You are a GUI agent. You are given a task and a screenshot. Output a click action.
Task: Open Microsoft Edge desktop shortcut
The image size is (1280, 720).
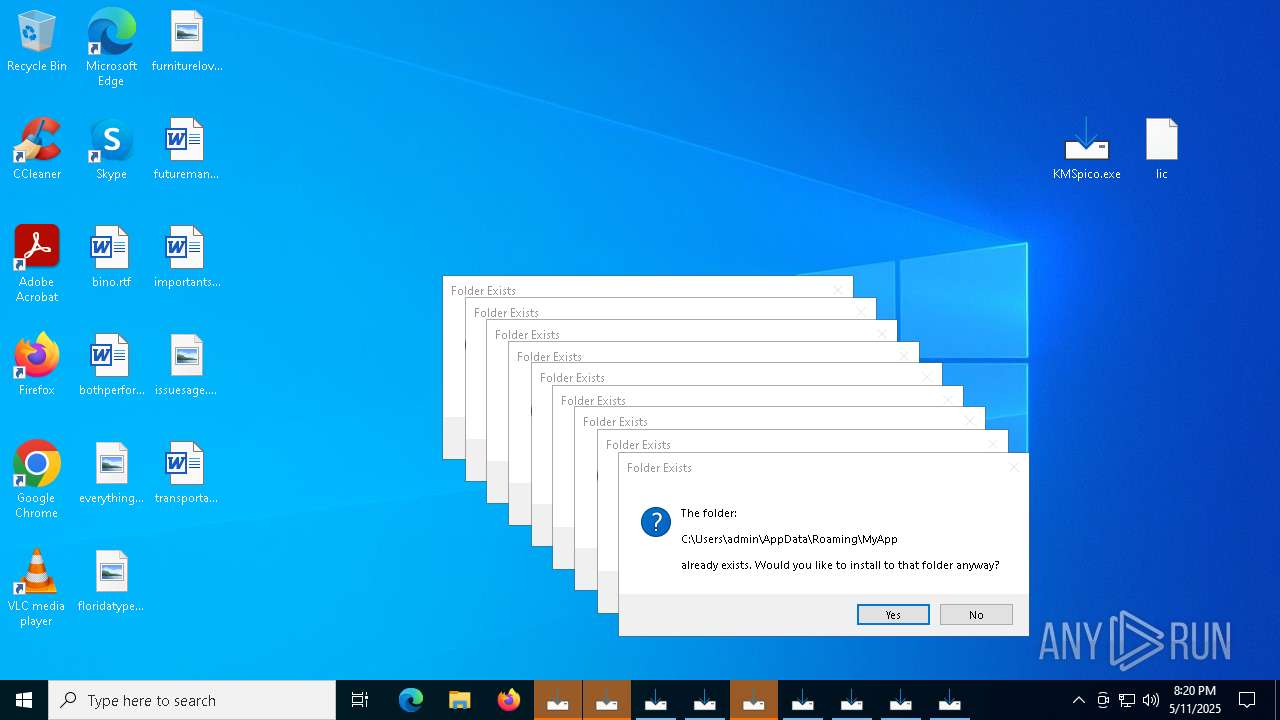(111, 48)
